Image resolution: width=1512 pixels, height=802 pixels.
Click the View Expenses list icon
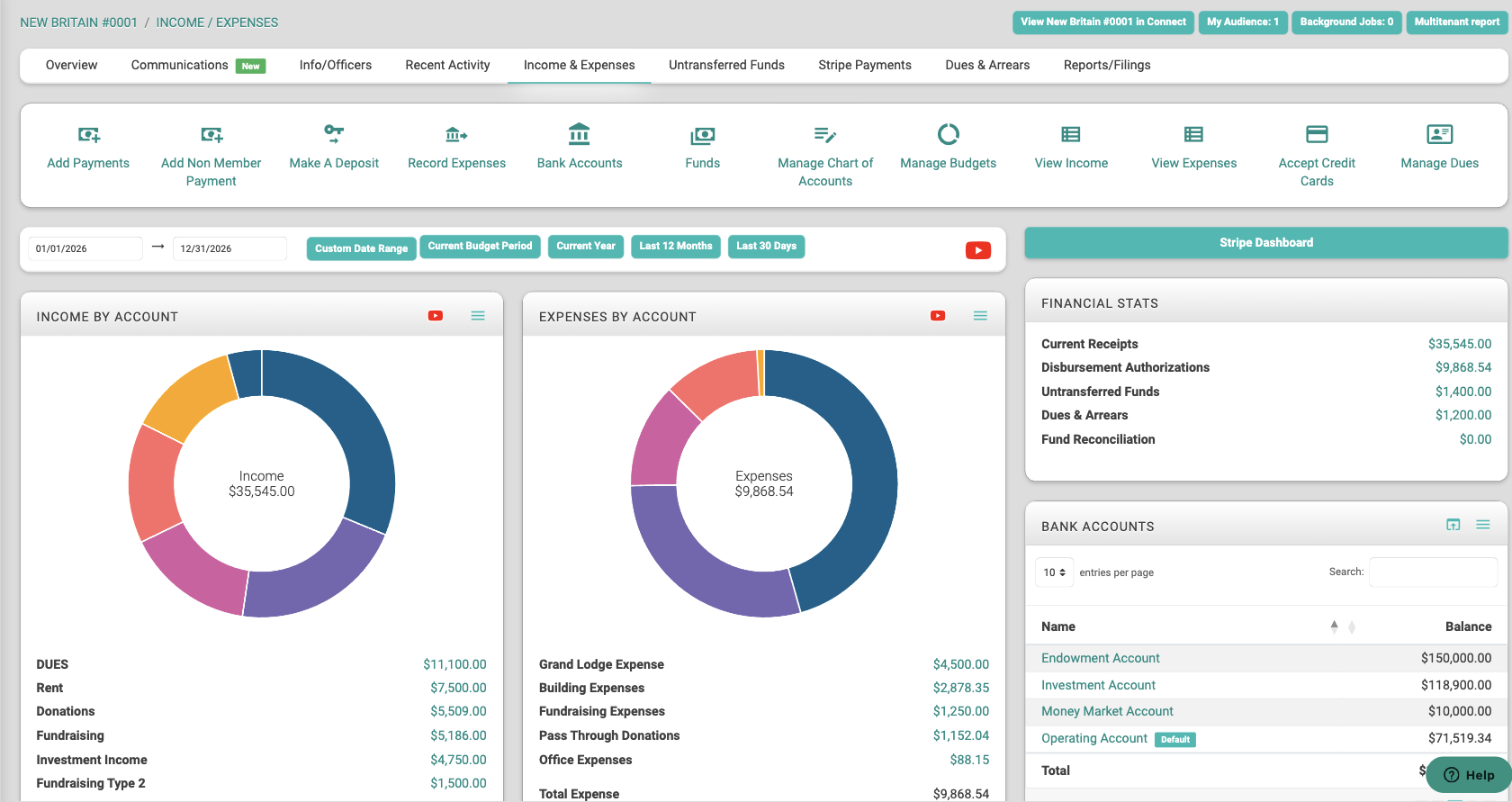[x=1194, y=134]
